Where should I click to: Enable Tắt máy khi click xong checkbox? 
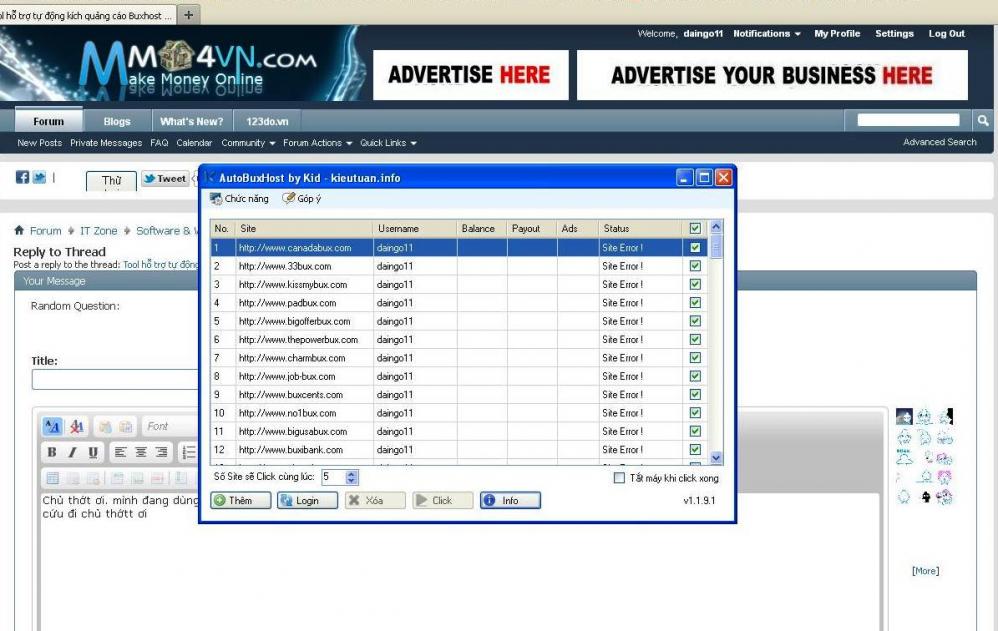point(619,478)
